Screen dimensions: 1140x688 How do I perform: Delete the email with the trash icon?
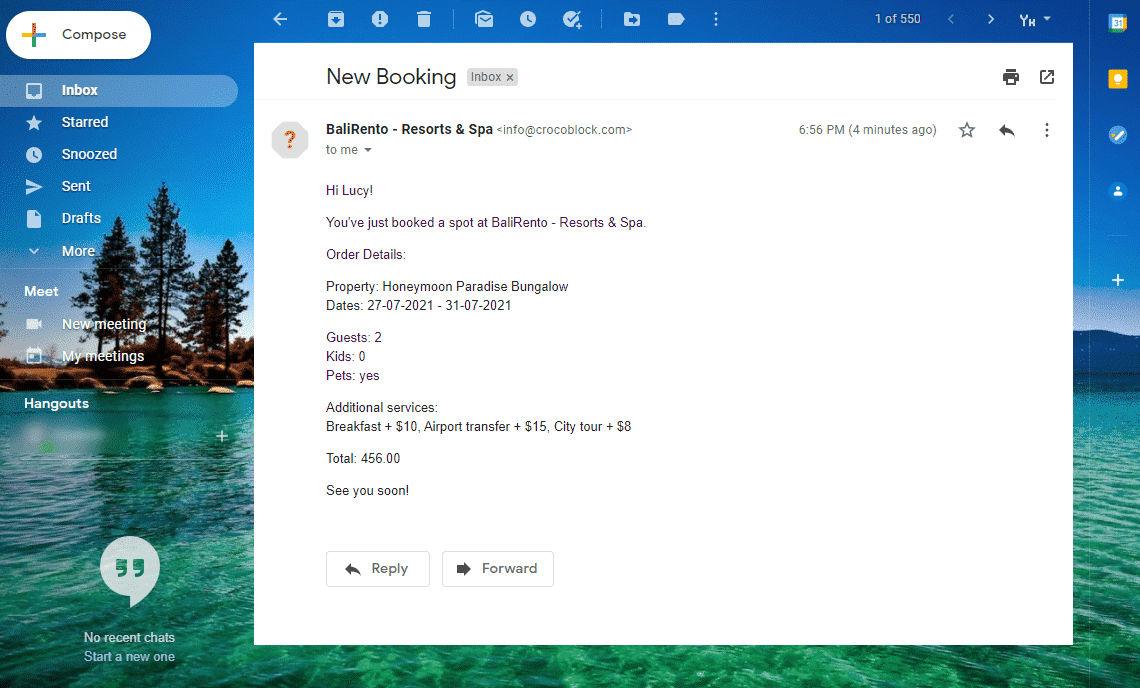424,20
